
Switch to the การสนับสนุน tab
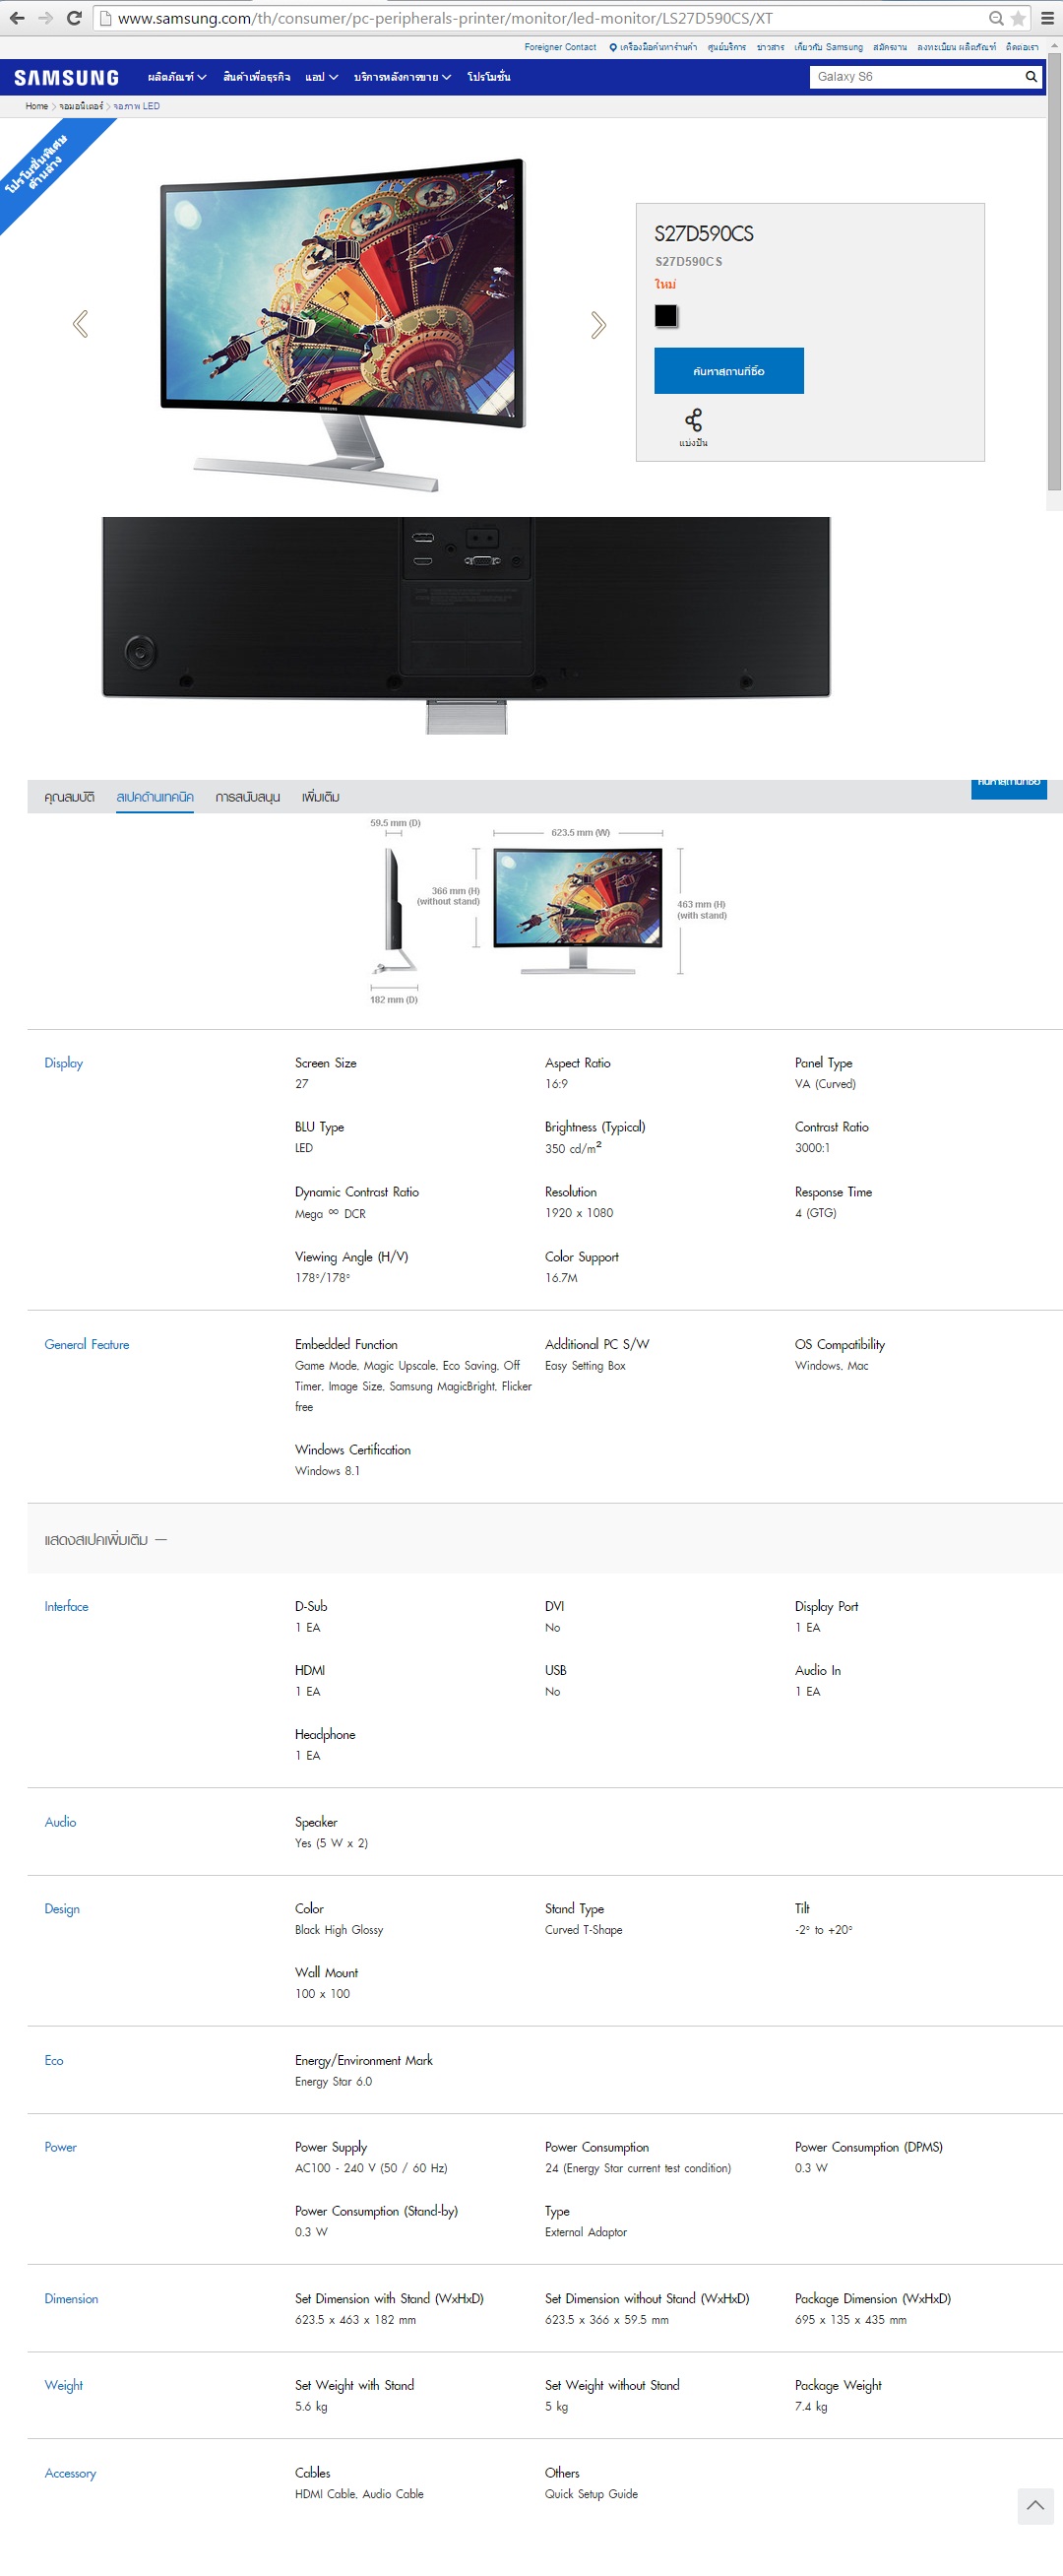click(x=248, y=797)
